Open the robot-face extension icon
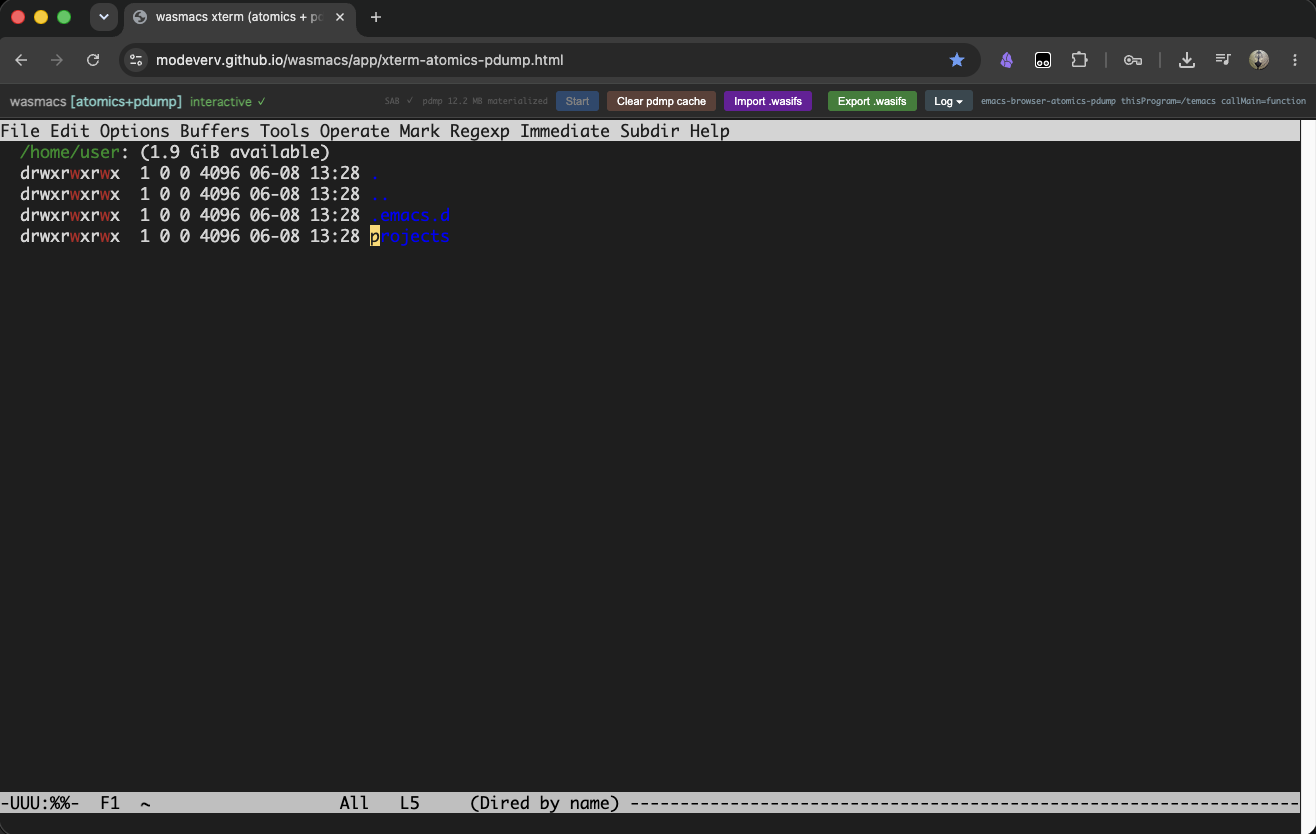This screenshot has height=834, width=1316. point(1043,60)
